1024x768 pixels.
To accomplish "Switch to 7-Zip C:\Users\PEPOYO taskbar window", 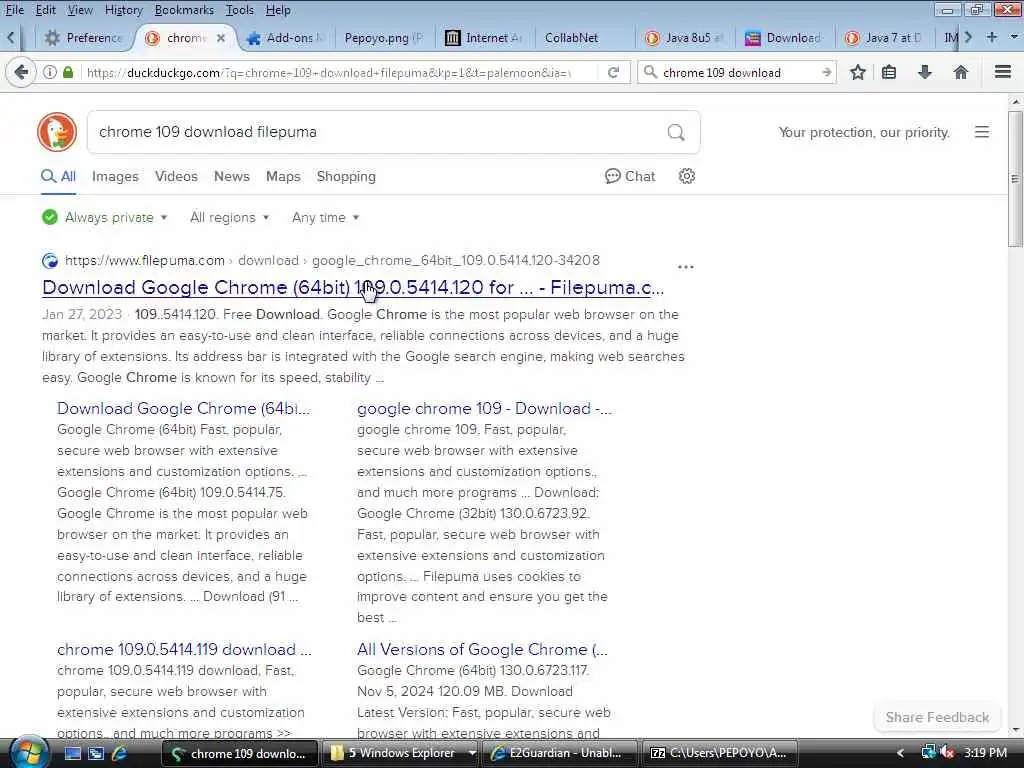I will (x=721, y=753).
